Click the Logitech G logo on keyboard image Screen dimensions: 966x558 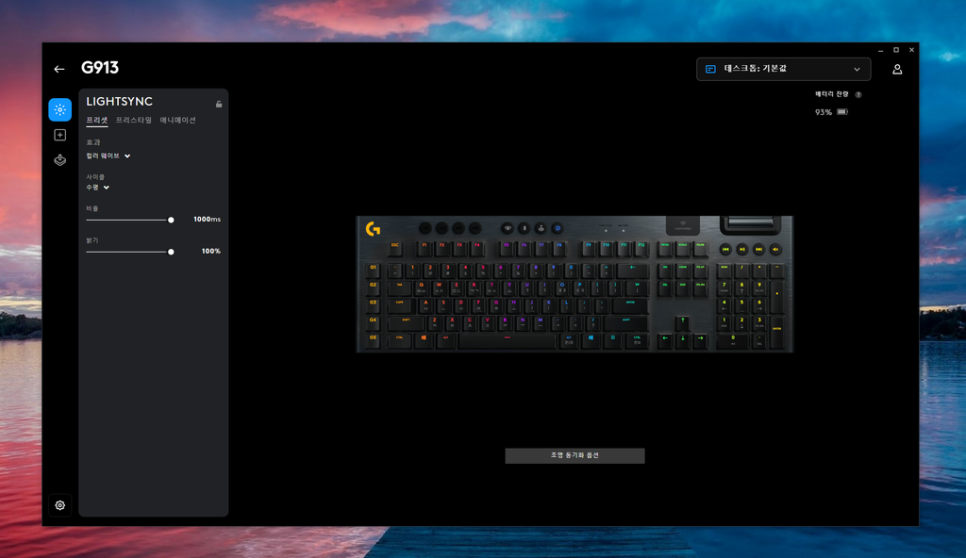coord(373,228)
